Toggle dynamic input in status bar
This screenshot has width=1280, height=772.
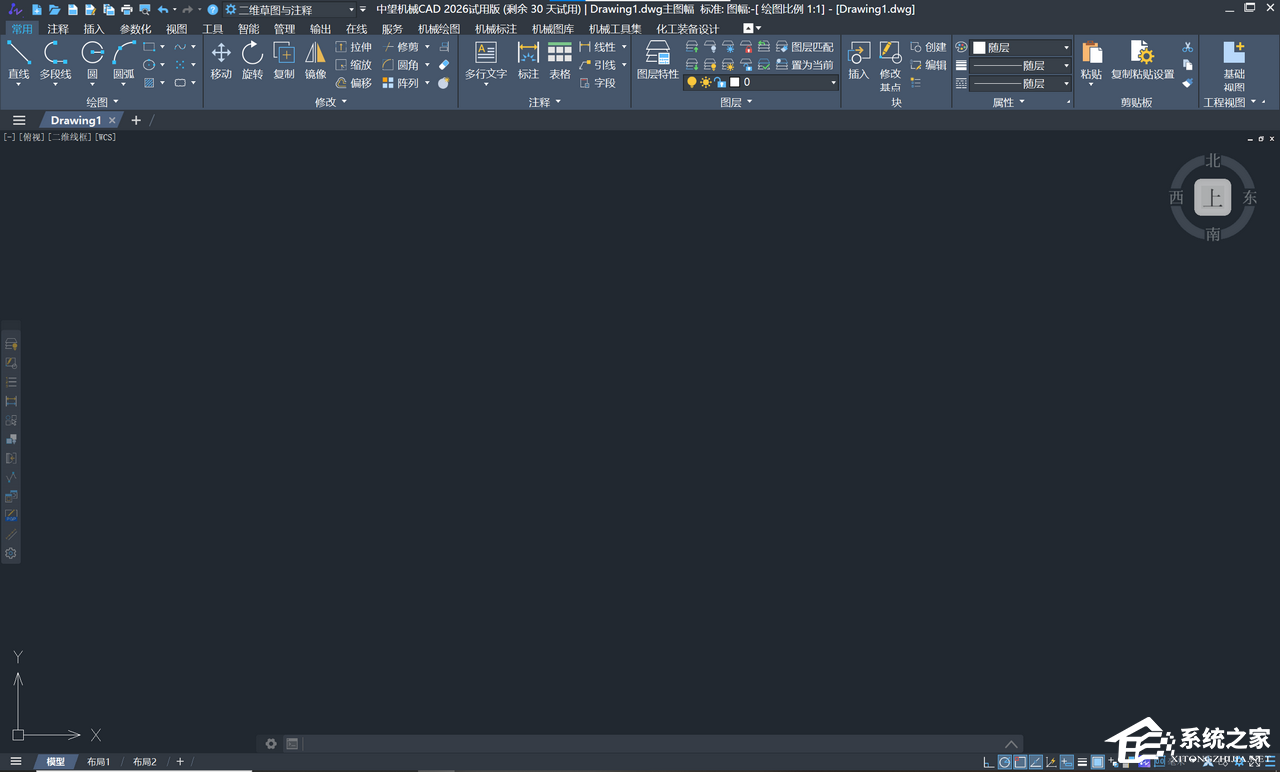coord(1067,763)
